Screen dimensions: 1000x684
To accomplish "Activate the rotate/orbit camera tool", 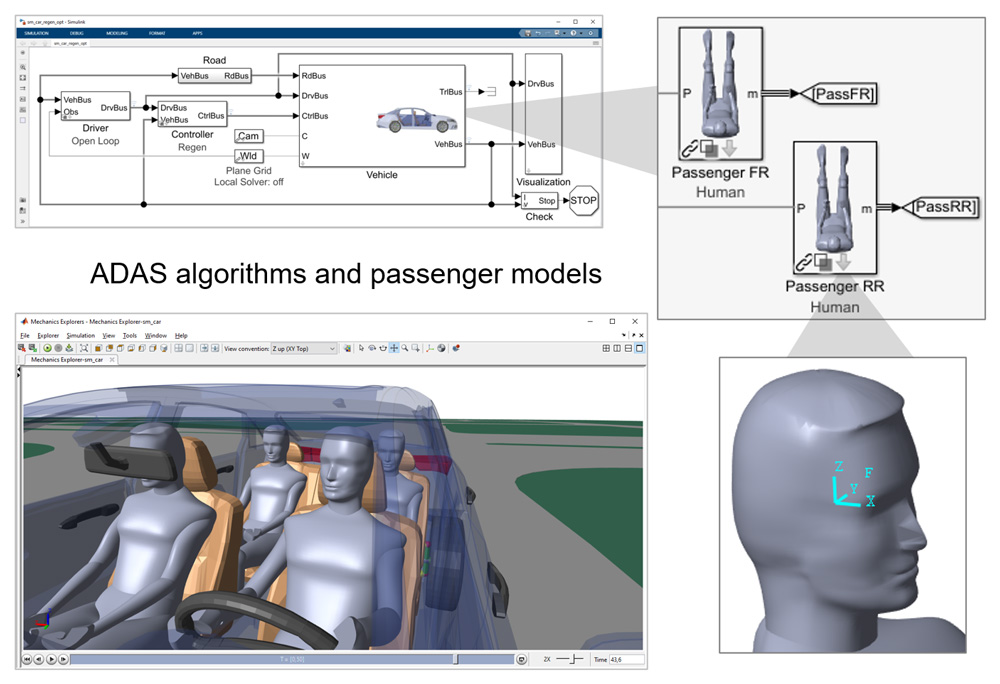I will click(371, 348).
